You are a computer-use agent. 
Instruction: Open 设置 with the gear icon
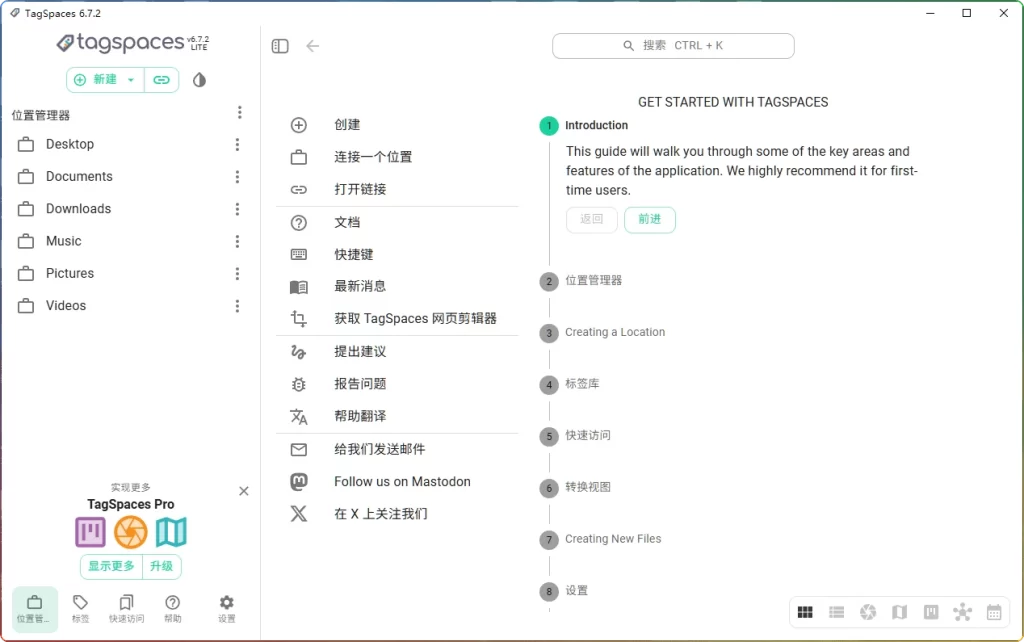(x=226, y=608)
